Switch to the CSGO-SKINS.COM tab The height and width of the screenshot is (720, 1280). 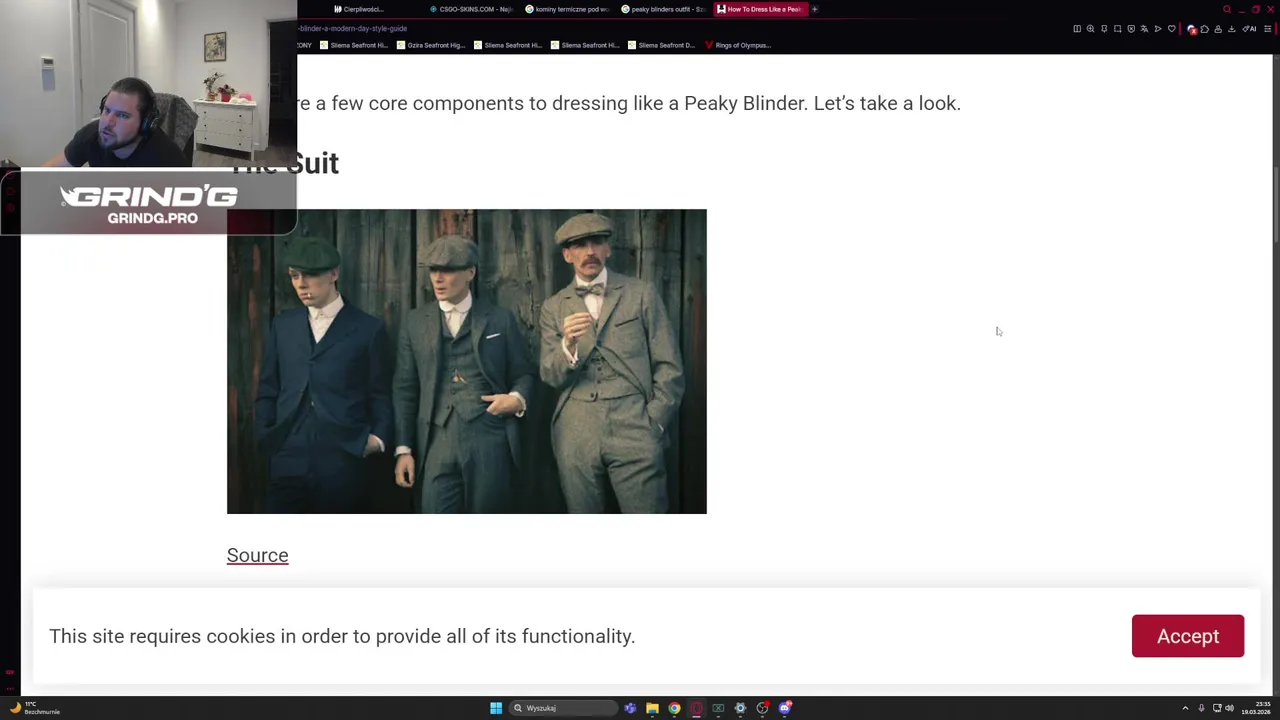(472, 9)
